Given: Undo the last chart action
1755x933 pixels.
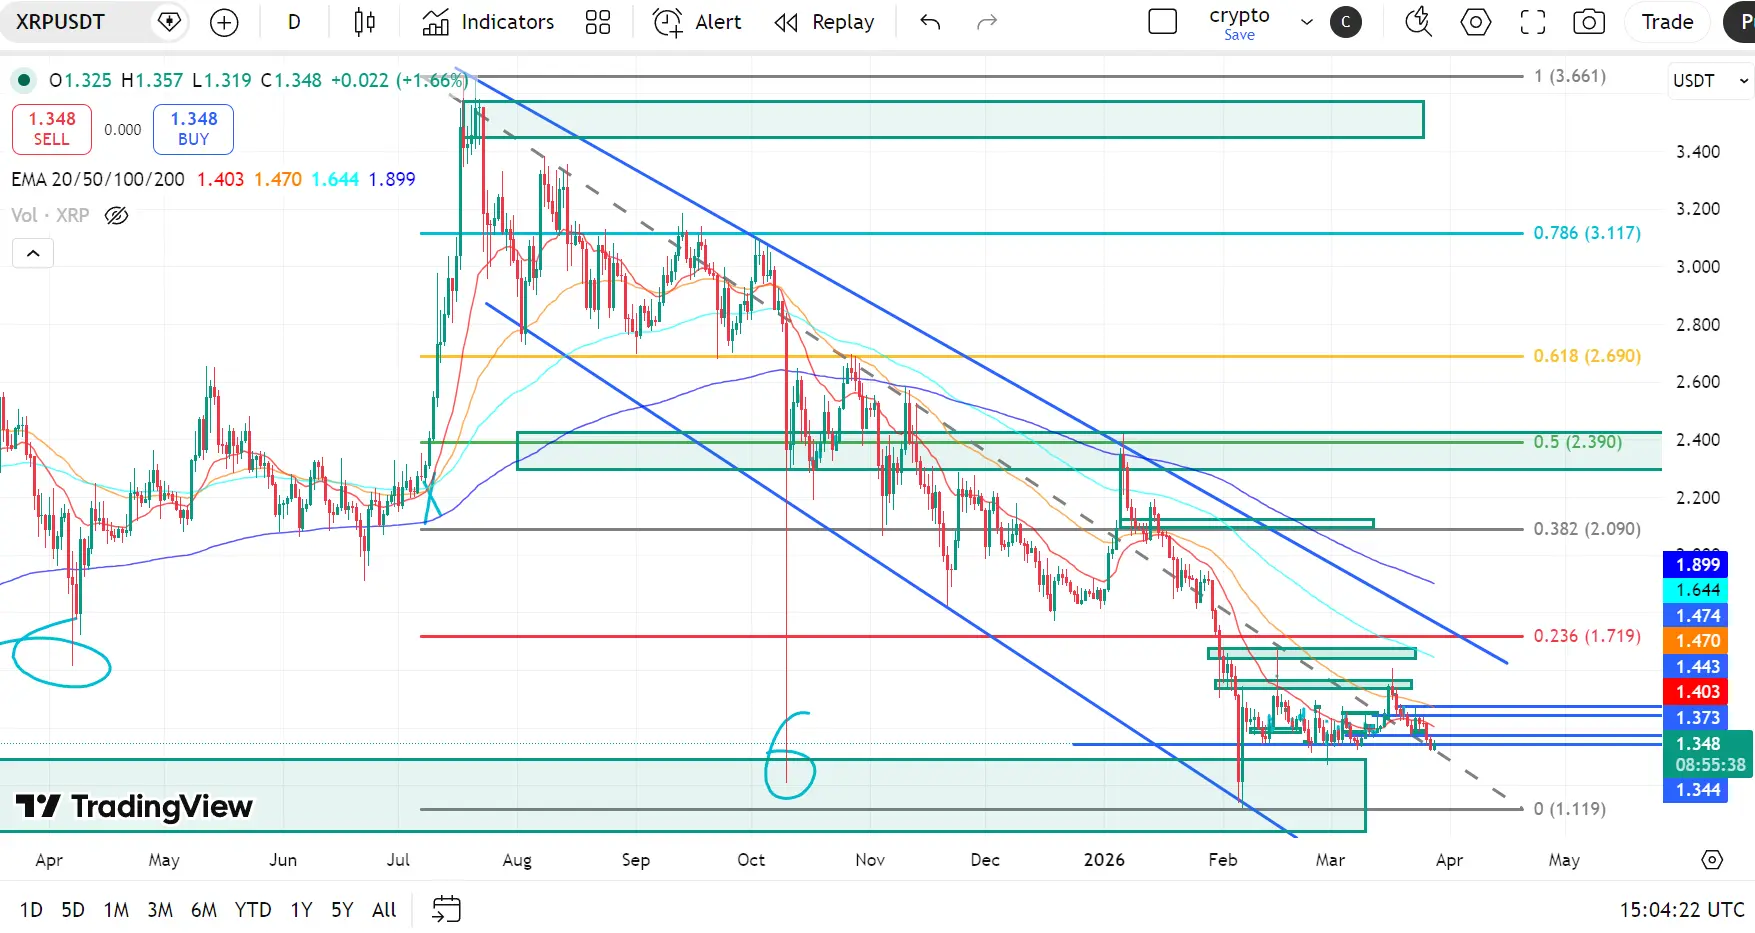Looking at the screenshot, I should tap(930, 22).
